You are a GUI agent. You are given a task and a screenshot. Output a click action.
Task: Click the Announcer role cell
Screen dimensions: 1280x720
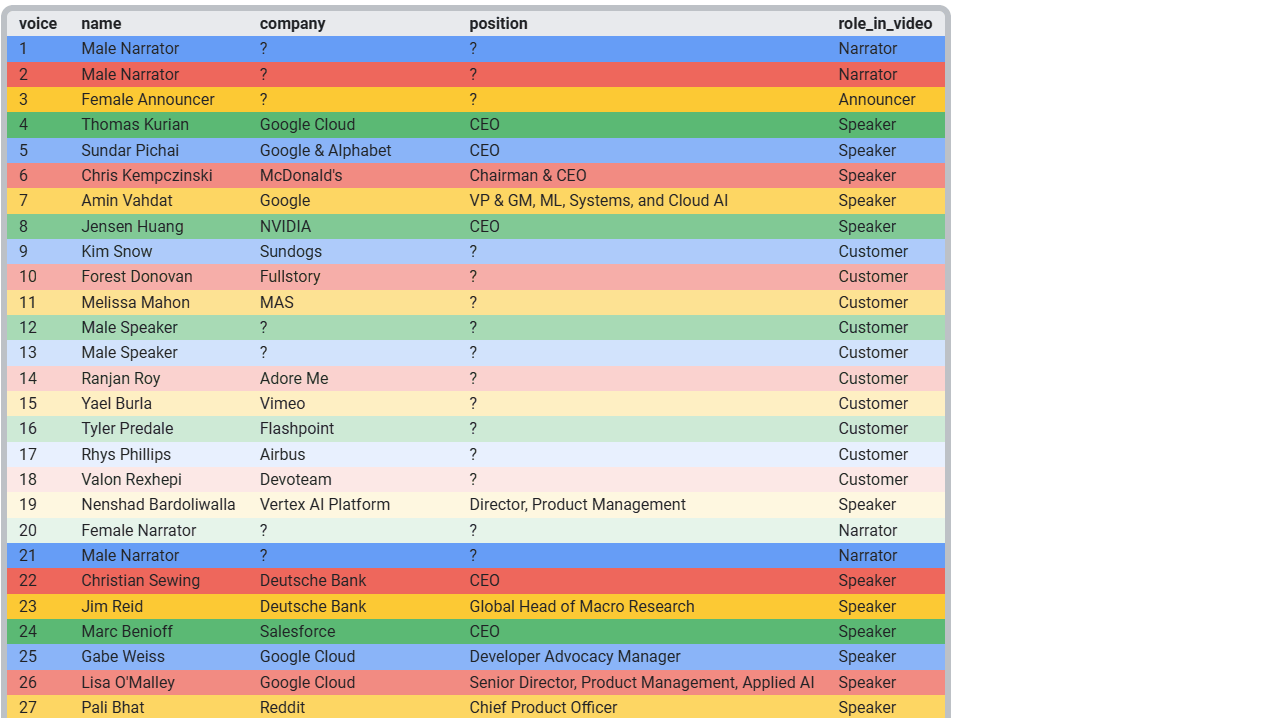tap(876, 100)
